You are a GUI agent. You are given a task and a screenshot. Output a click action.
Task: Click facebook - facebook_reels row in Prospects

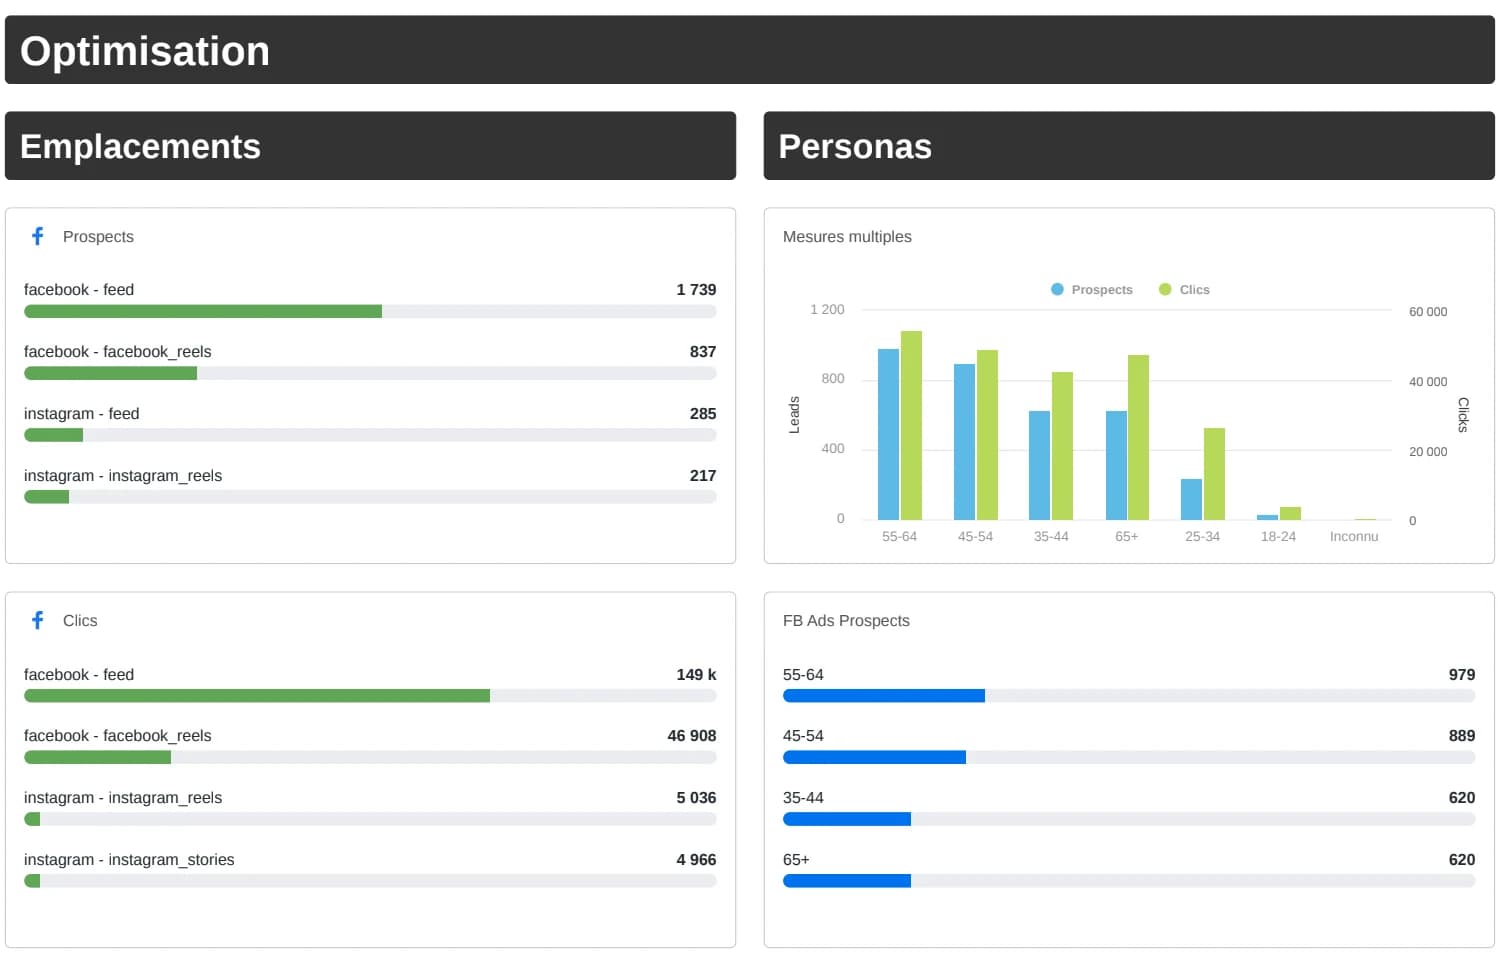370,362
